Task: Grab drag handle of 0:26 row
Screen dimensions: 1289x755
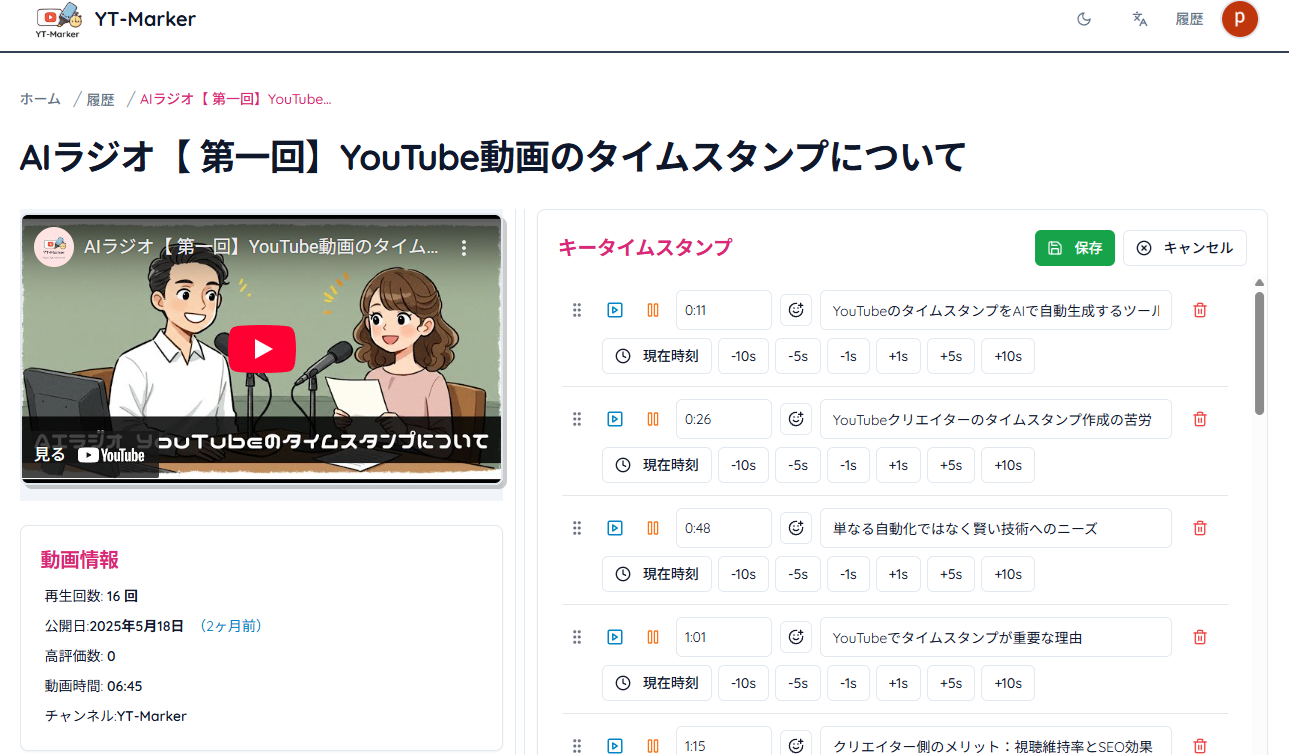Action: point(577,419)
